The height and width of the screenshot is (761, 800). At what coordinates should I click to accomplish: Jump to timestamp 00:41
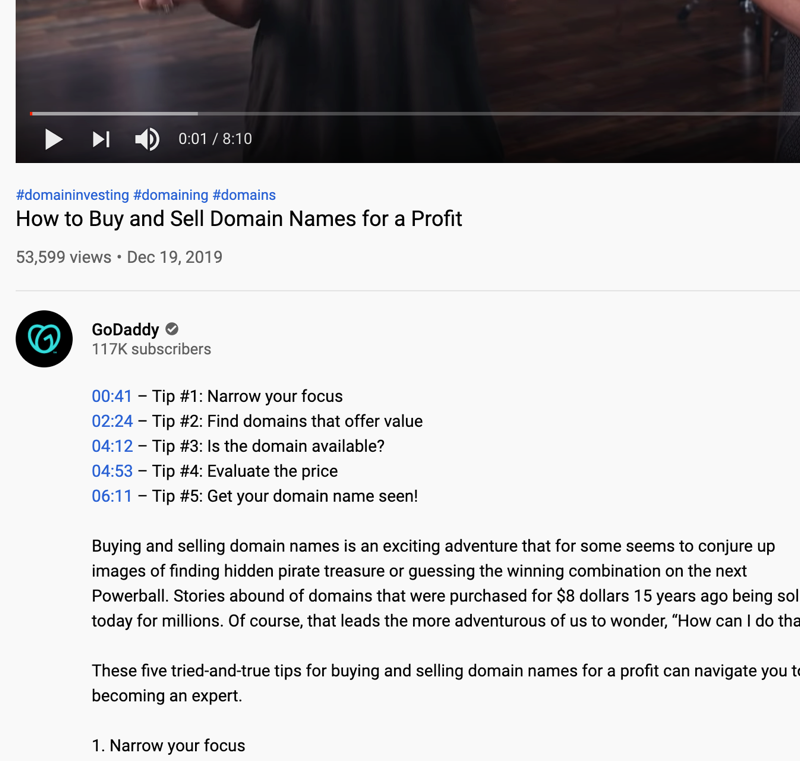point(112,396)
